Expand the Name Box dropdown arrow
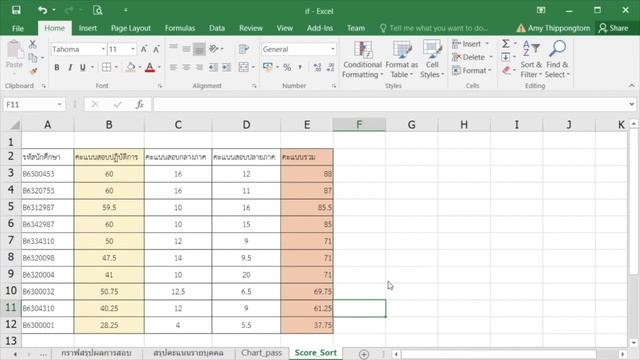Viewport: 640px width, 360px height. click(x=60, y=105)
